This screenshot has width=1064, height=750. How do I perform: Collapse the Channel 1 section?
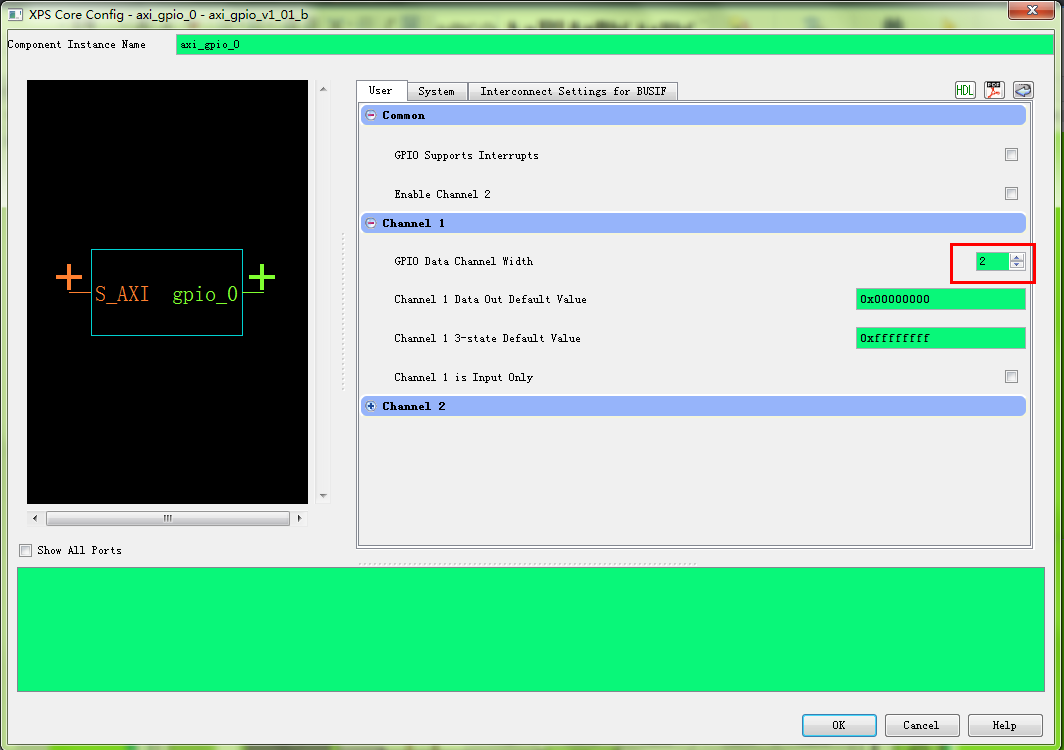point(371,224)
